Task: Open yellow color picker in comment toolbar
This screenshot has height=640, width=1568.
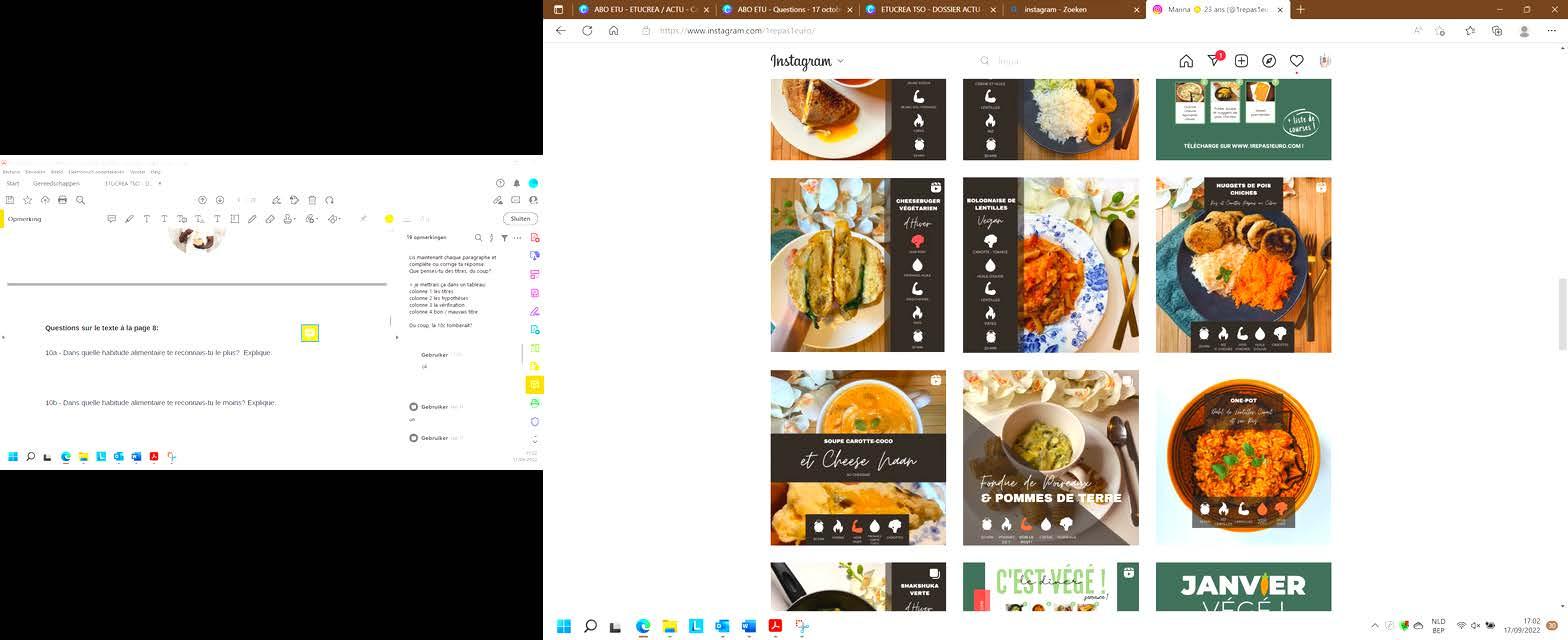Action: pyautogui.click(x=389, y=219)
